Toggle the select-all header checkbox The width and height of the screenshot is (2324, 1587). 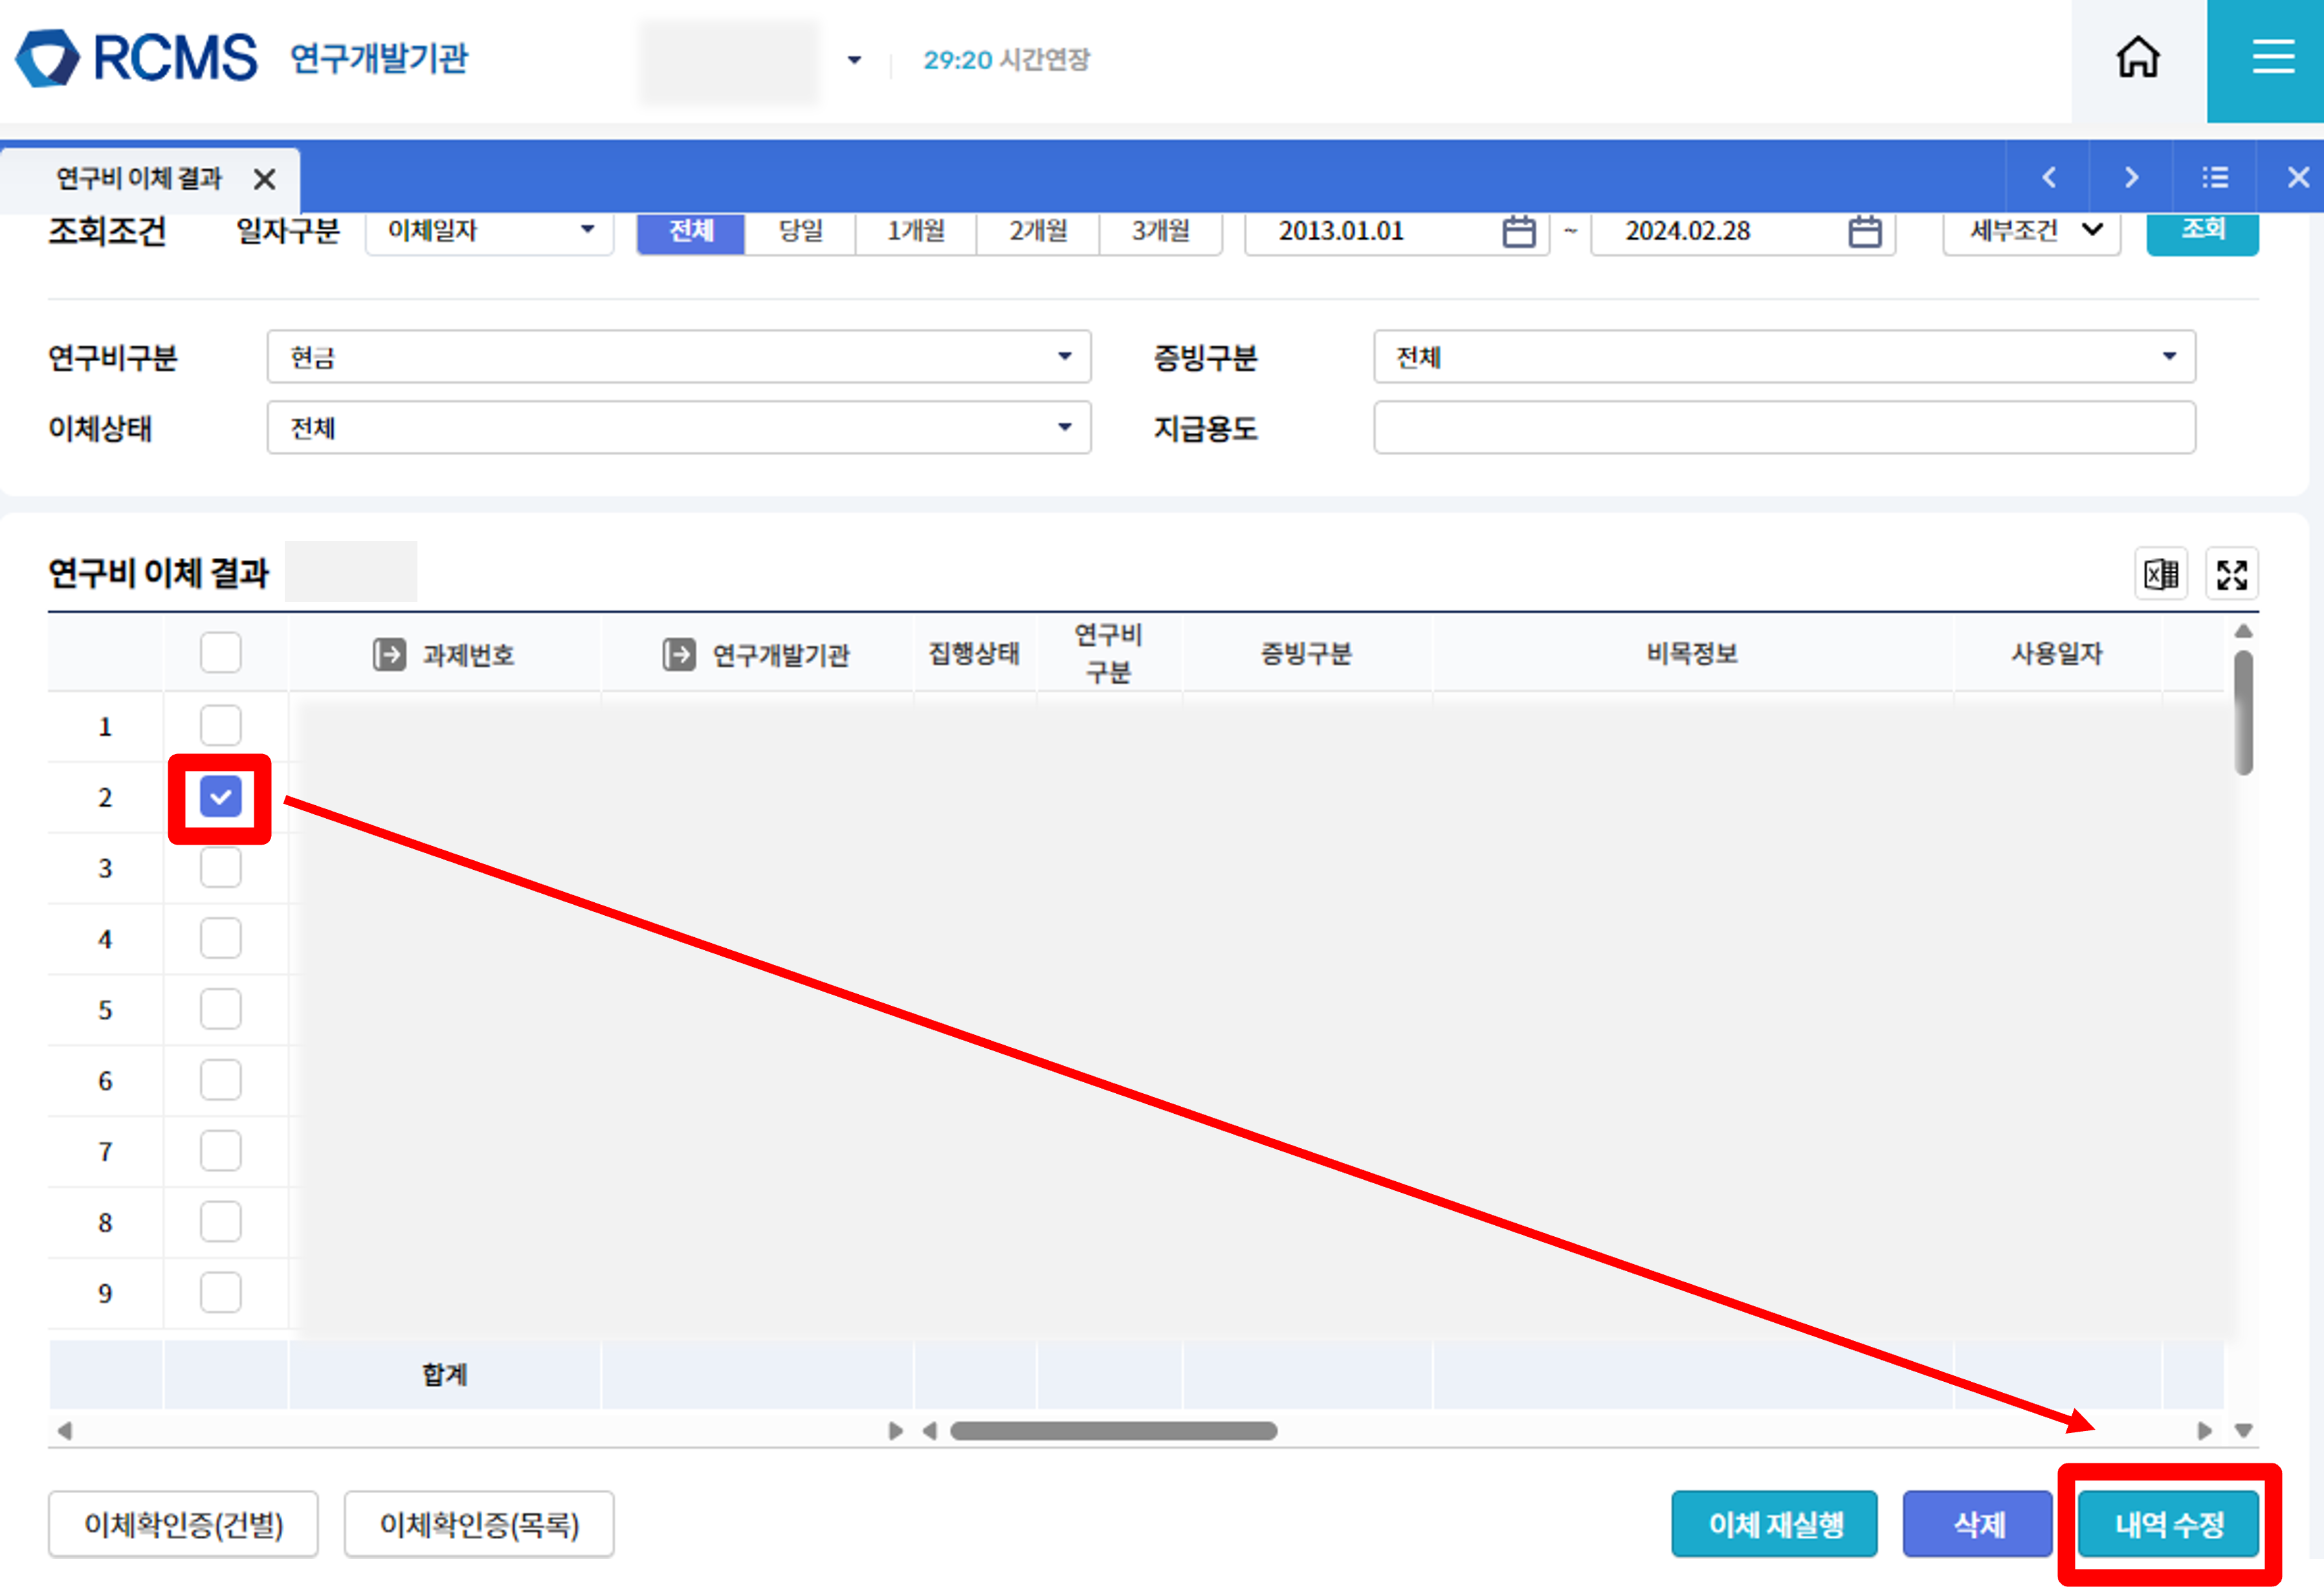tap(220, 653)
